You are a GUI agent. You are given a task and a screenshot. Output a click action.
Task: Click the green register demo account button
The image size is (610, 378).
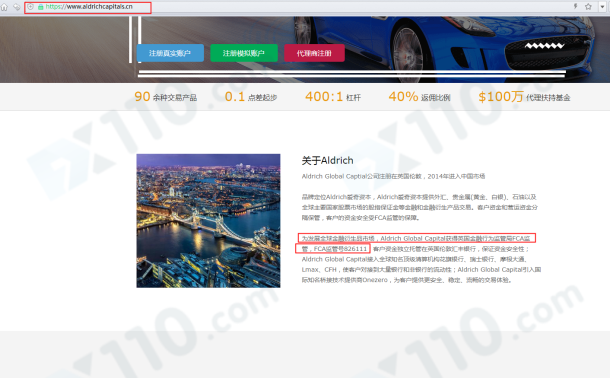click(x=244, y=53)
